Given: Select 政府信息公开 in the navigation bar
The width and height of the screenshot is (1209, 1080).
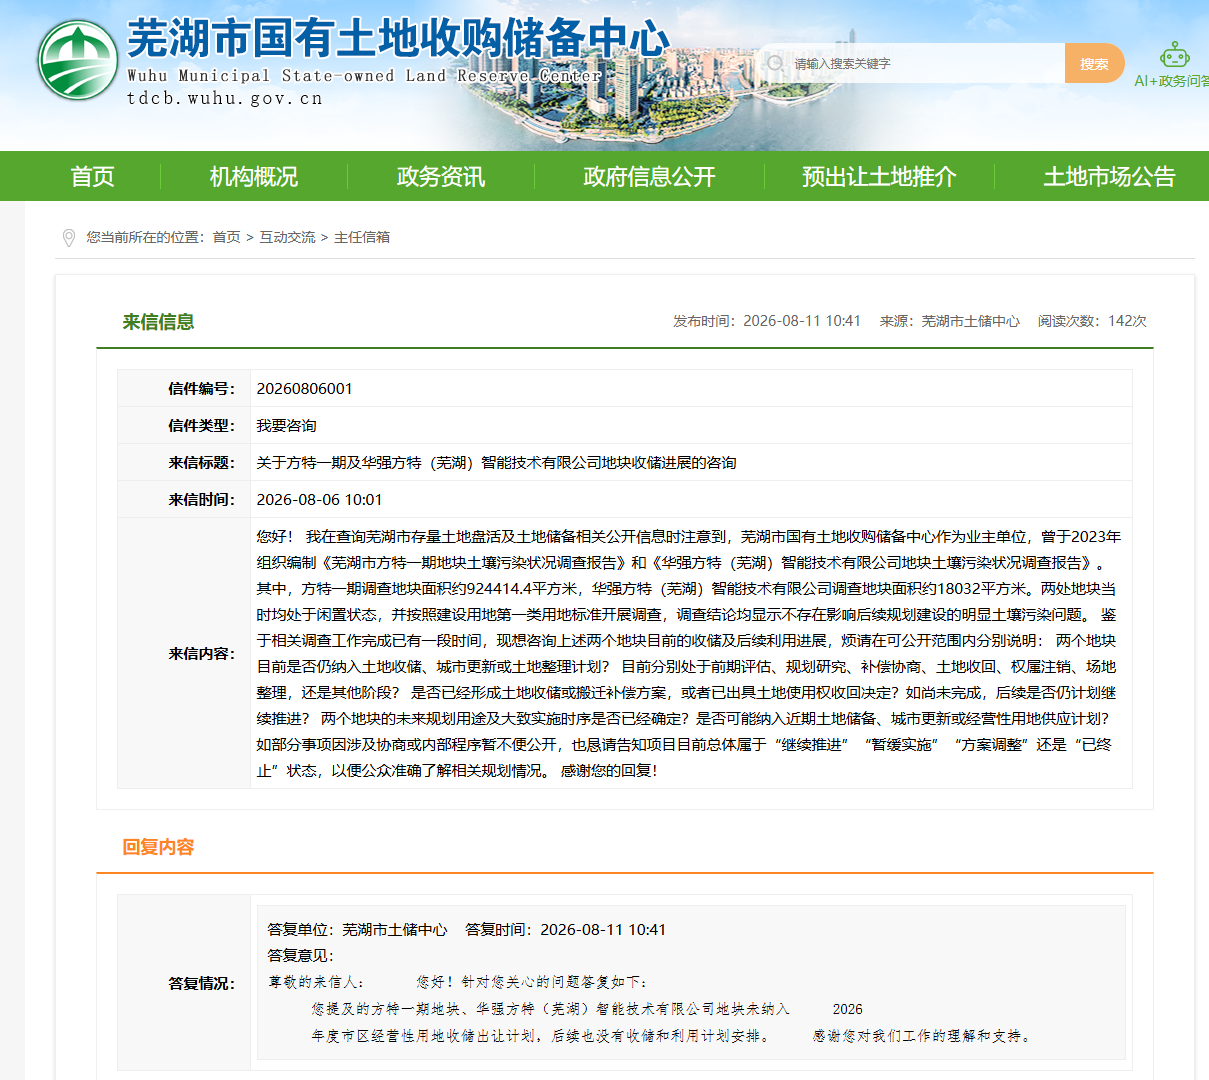Looking at the screenshot, I should pyautogui.click(x=650, y=177).
